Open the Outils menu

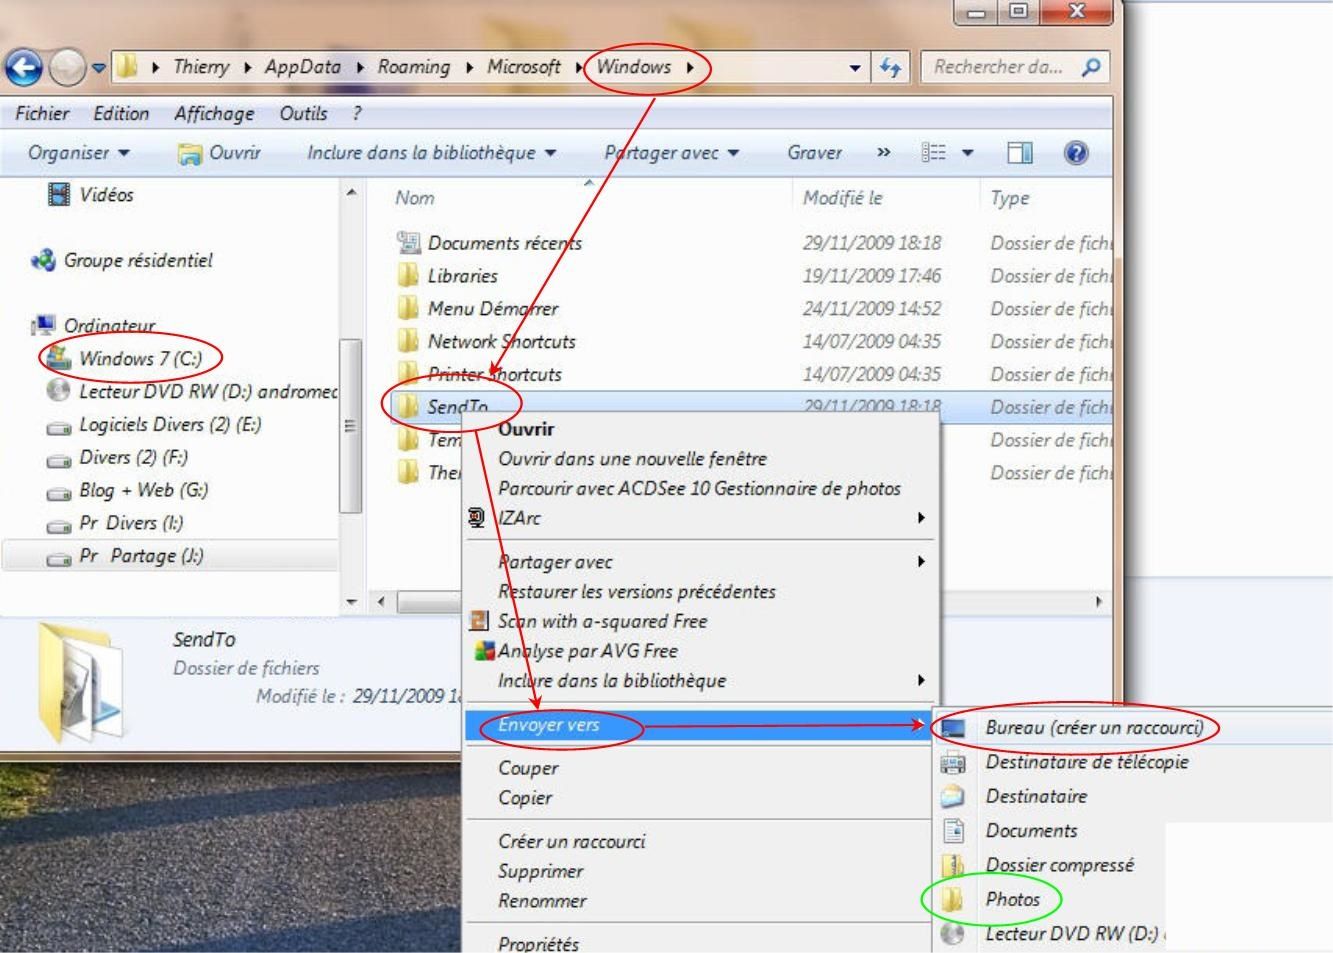point(303,113)
